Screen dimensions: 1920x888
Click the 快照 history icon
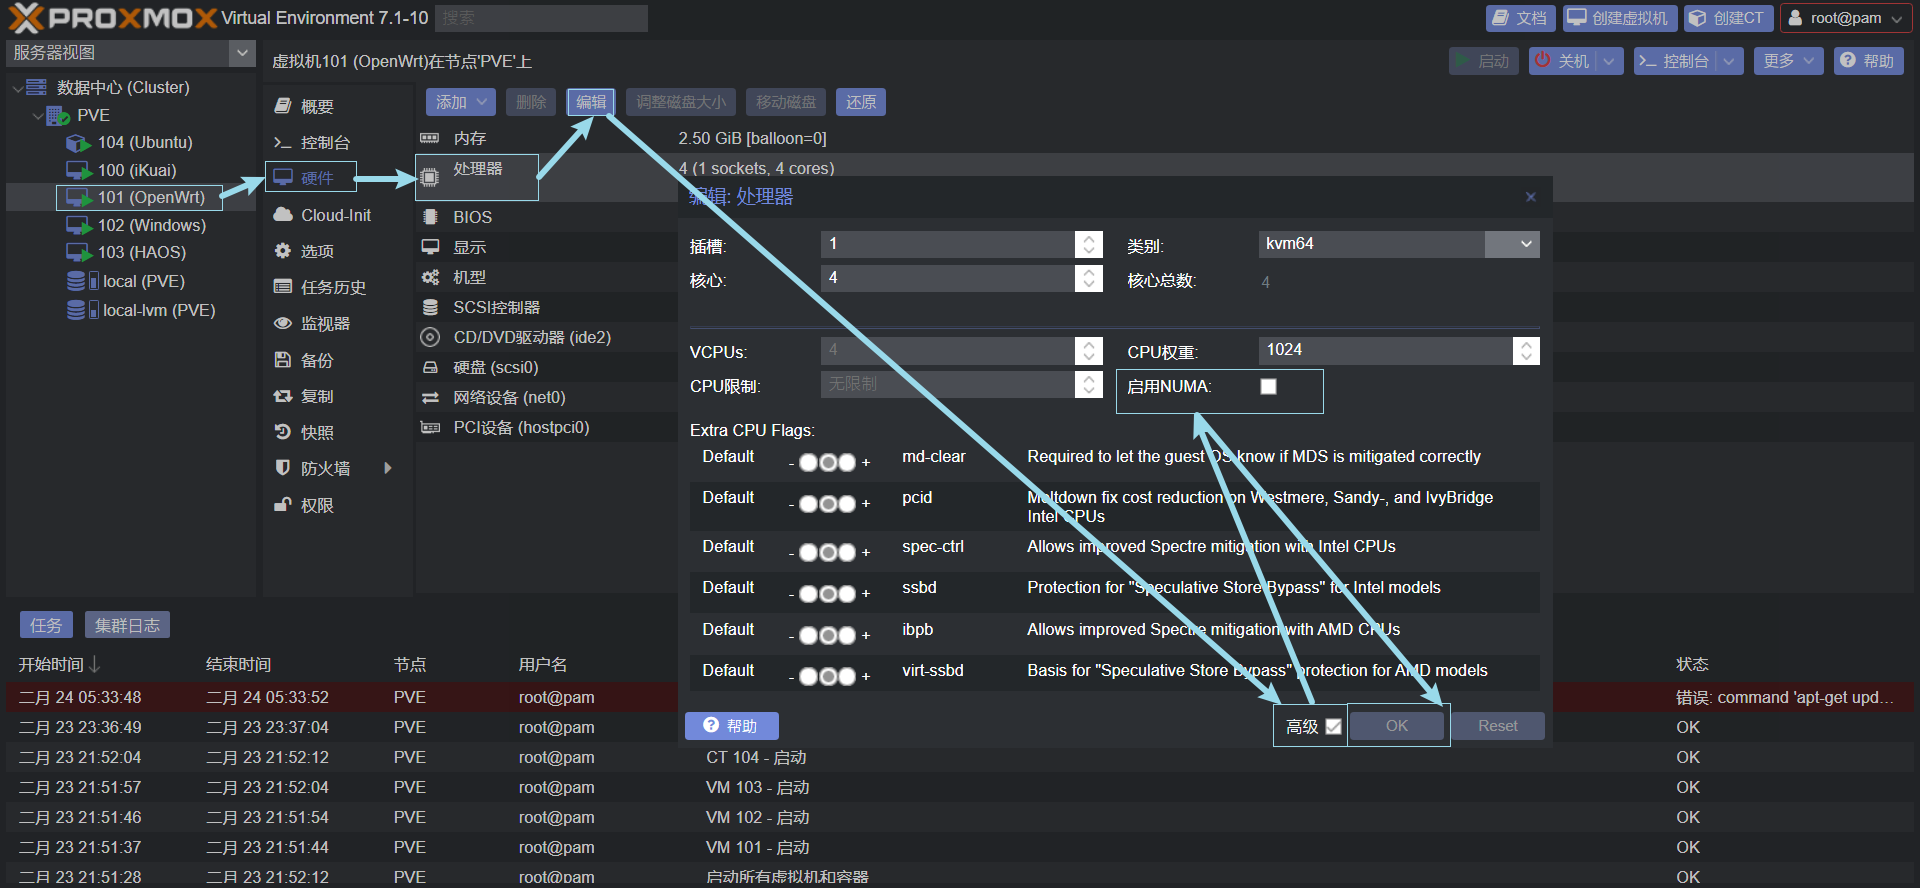(x=283, y=432)
